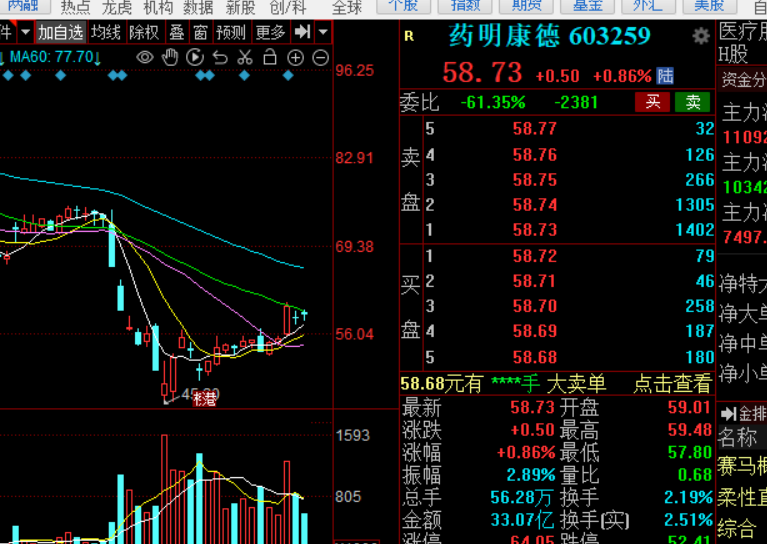Open dropdown arrow after the jump-to-end icon
Screen dimensions: 767x544
pos(323,33)
